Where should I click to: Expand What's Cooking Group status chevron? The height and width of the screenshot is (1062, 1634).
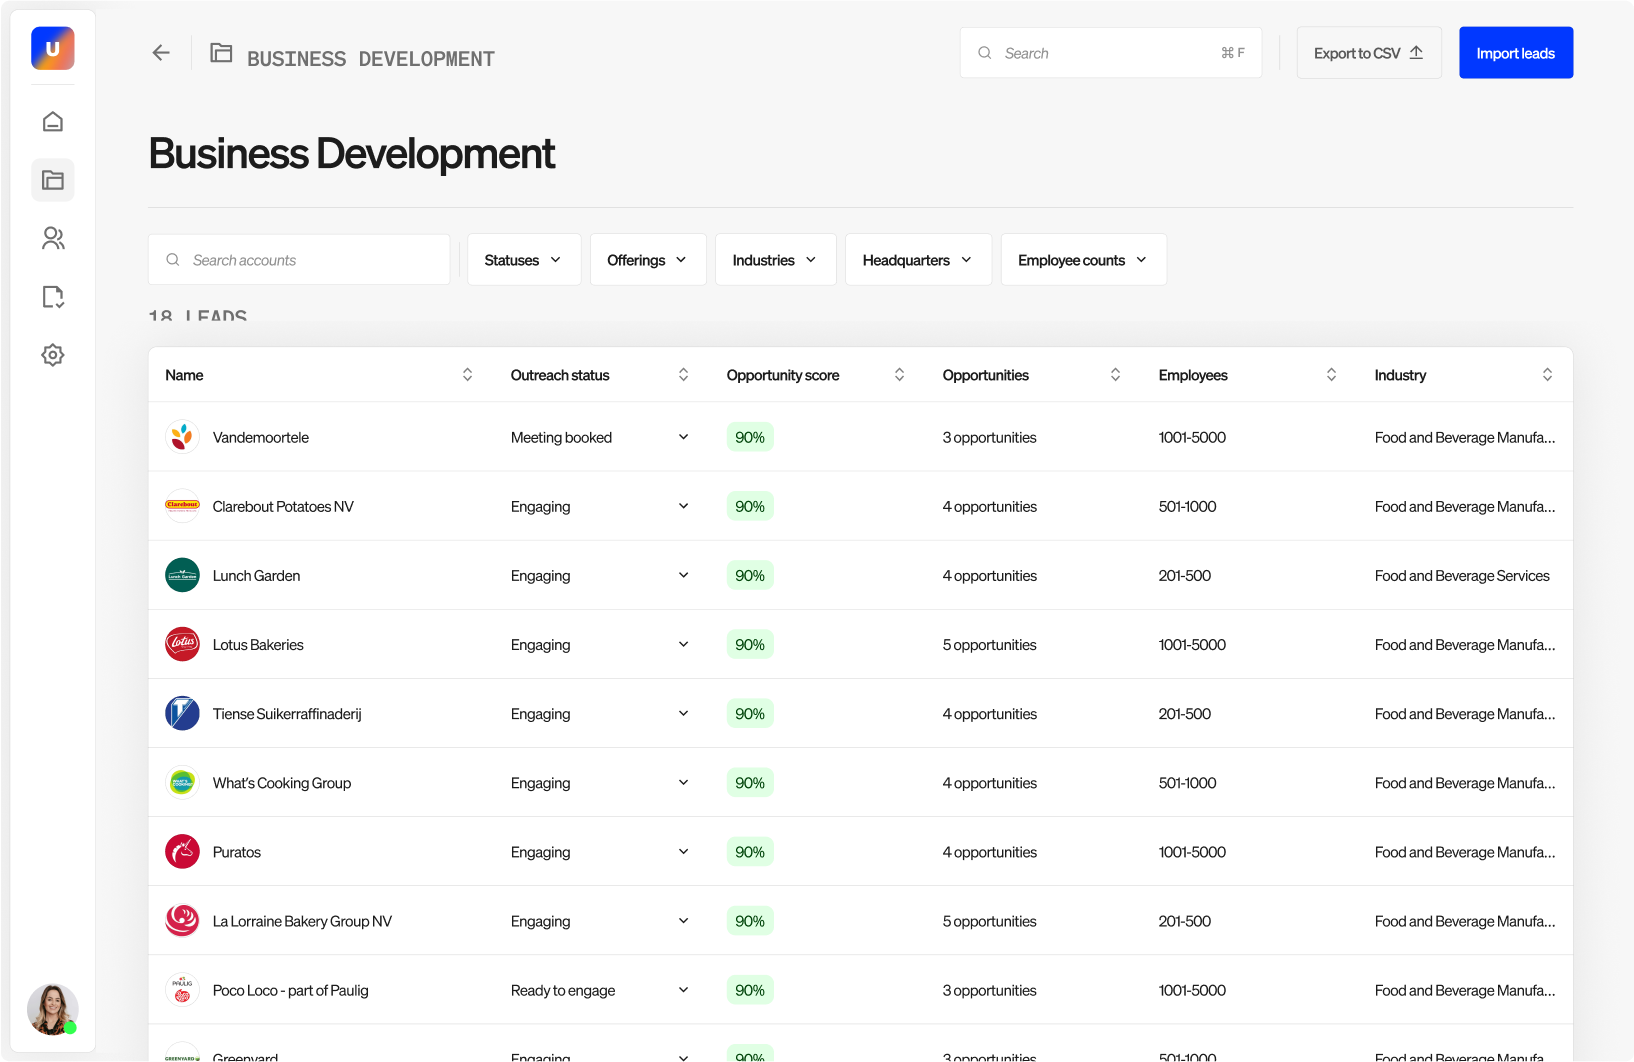pyautogui.click(x=683, y=782)
